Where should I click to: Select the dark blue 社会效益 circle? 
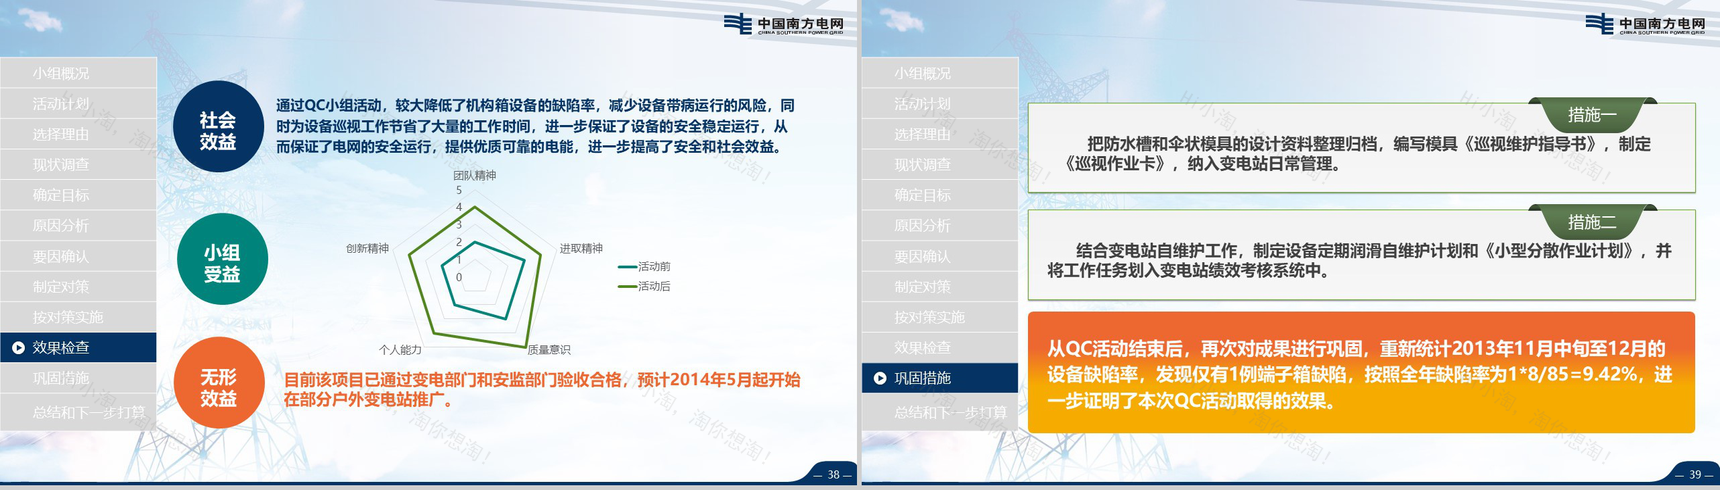(218, 127)
